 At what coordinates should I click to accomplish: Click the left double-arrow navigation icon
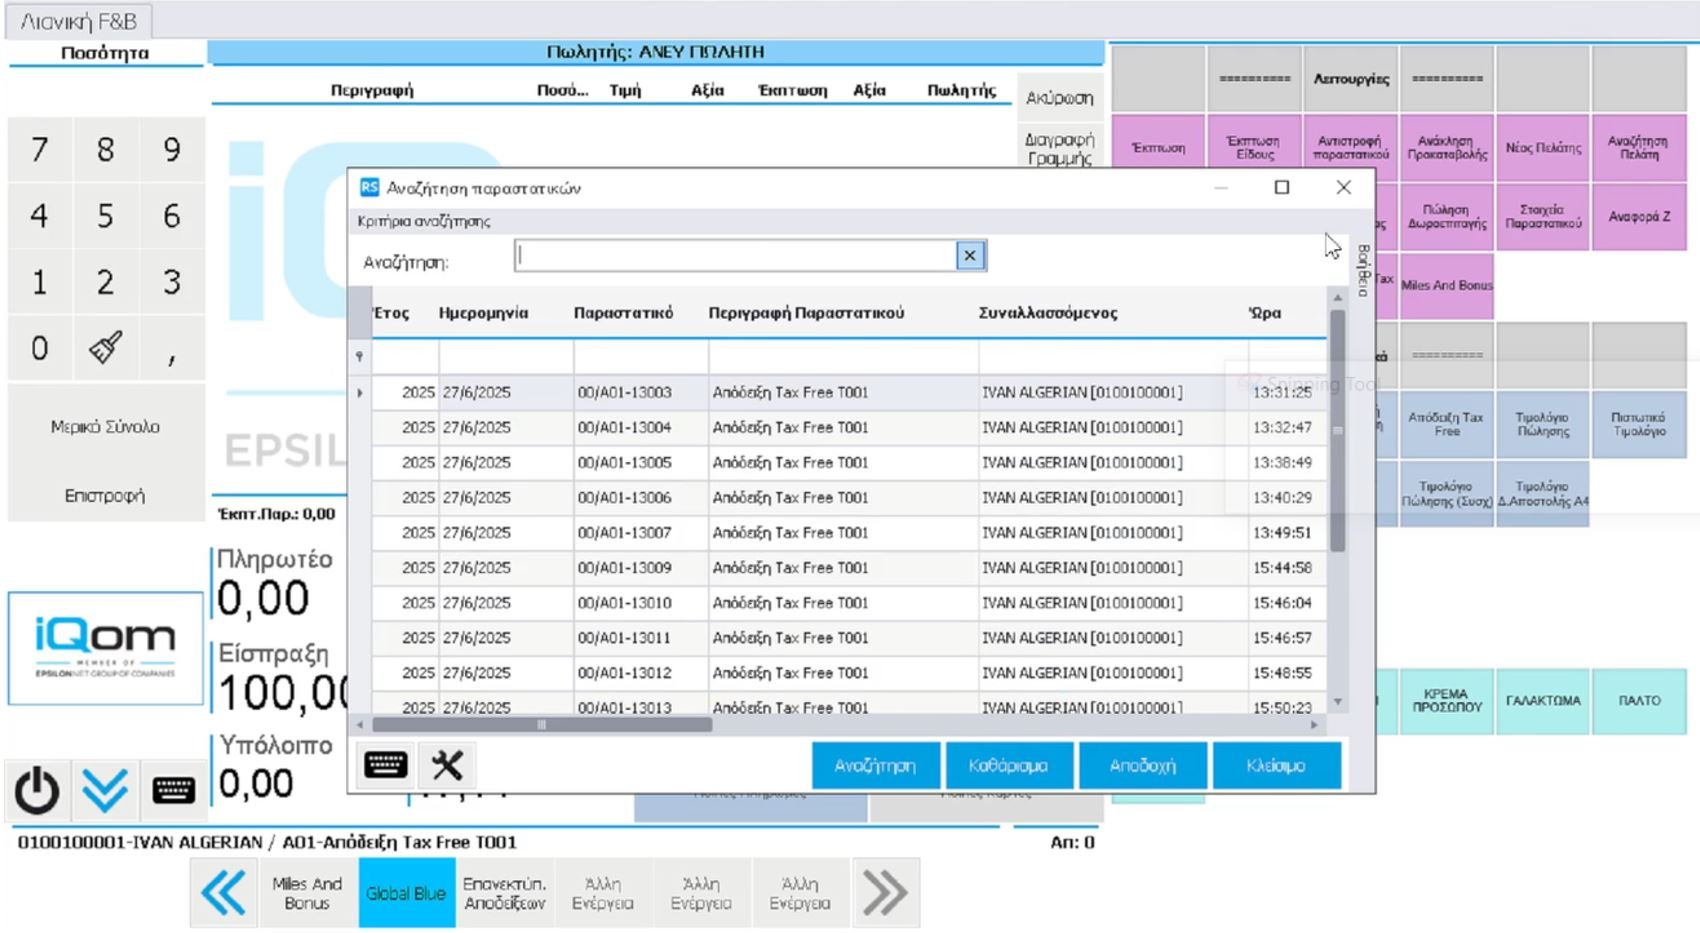pos(223,892)
